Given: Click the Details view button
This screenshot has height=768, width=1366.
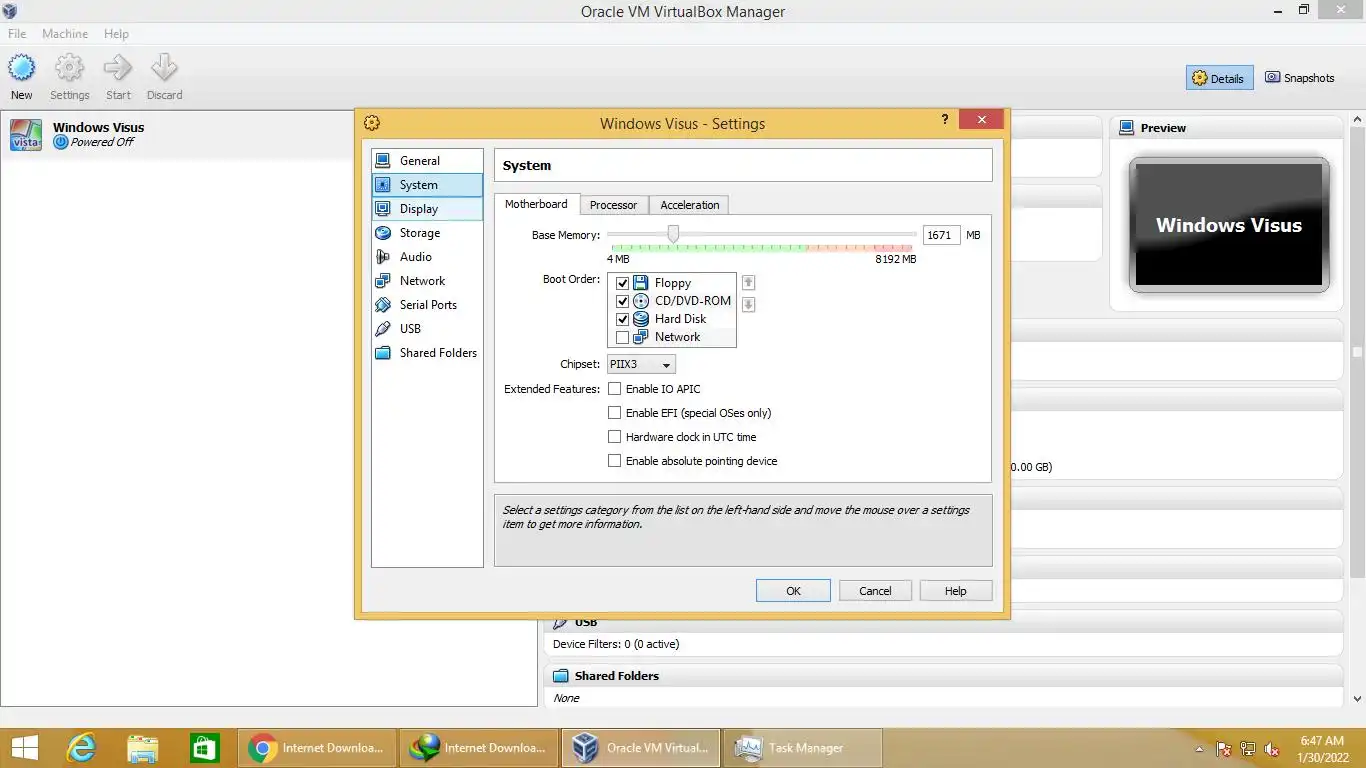Looking at the screenshot, I should pyautogui.click(x=1219, y=78).
